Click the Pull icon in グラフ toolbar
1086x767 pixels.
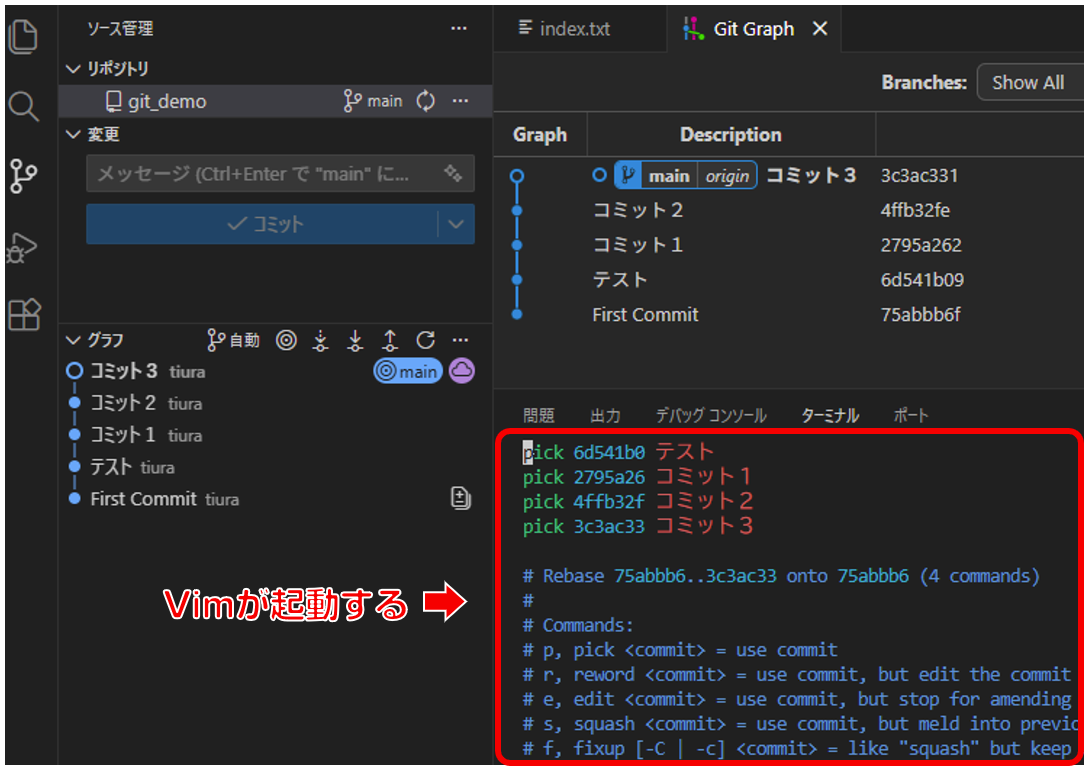click(x=355, y=340)
